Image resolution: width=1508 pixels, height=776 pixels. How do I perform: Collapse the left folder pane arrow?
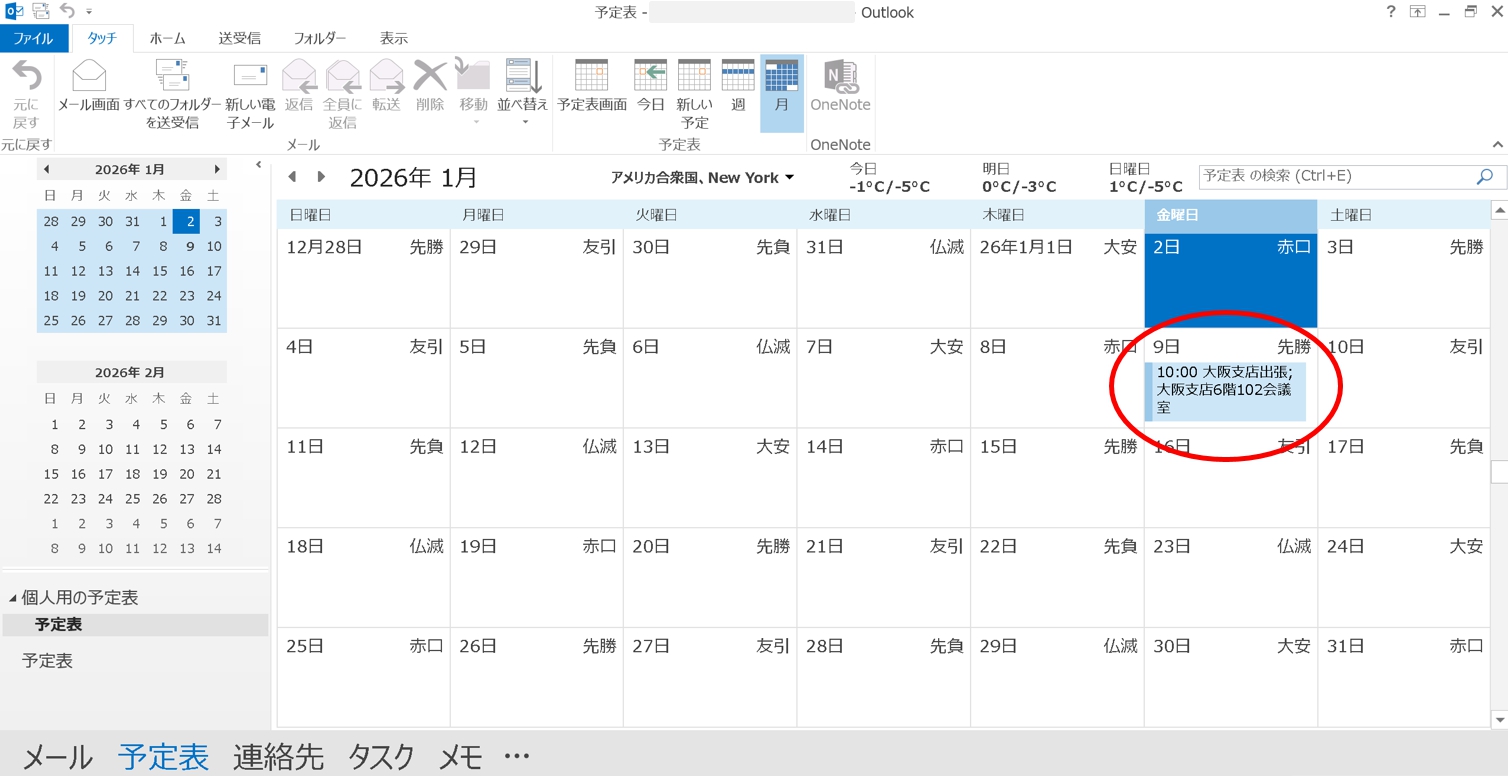click(258, 165)
